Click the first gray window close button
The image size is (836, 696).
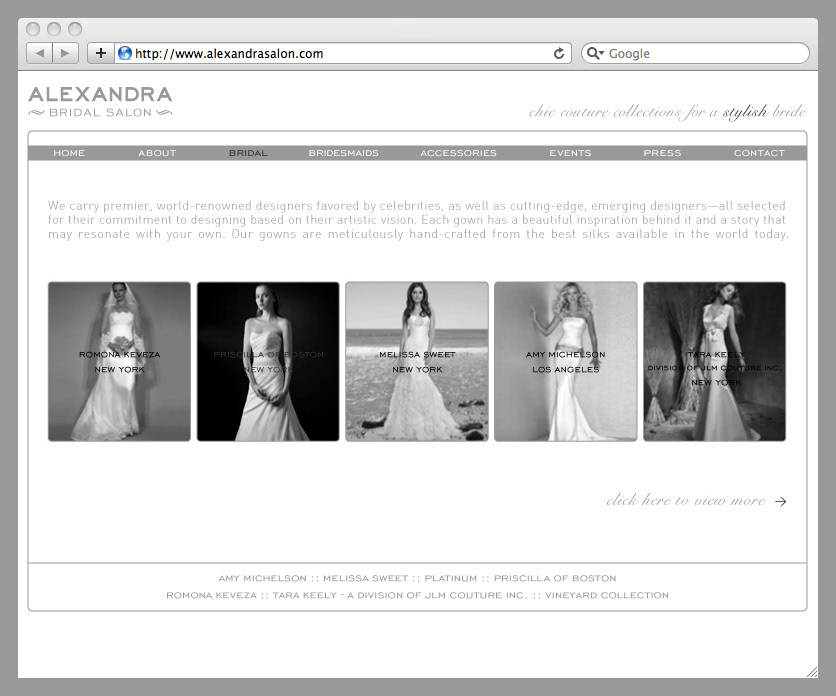click(33, 29)
